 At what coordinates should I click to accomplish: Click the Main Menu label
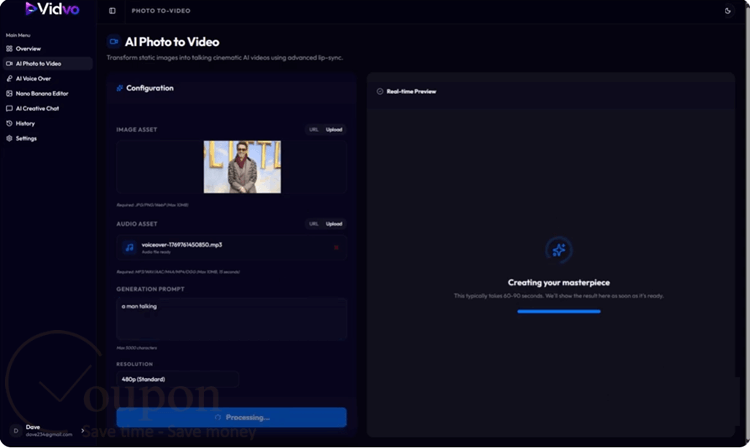pos(18,35)
